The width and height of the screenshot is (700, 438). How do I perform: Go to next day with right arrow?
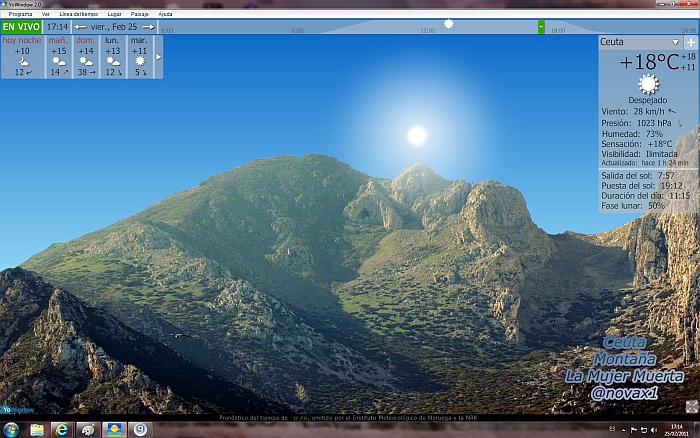149,27
